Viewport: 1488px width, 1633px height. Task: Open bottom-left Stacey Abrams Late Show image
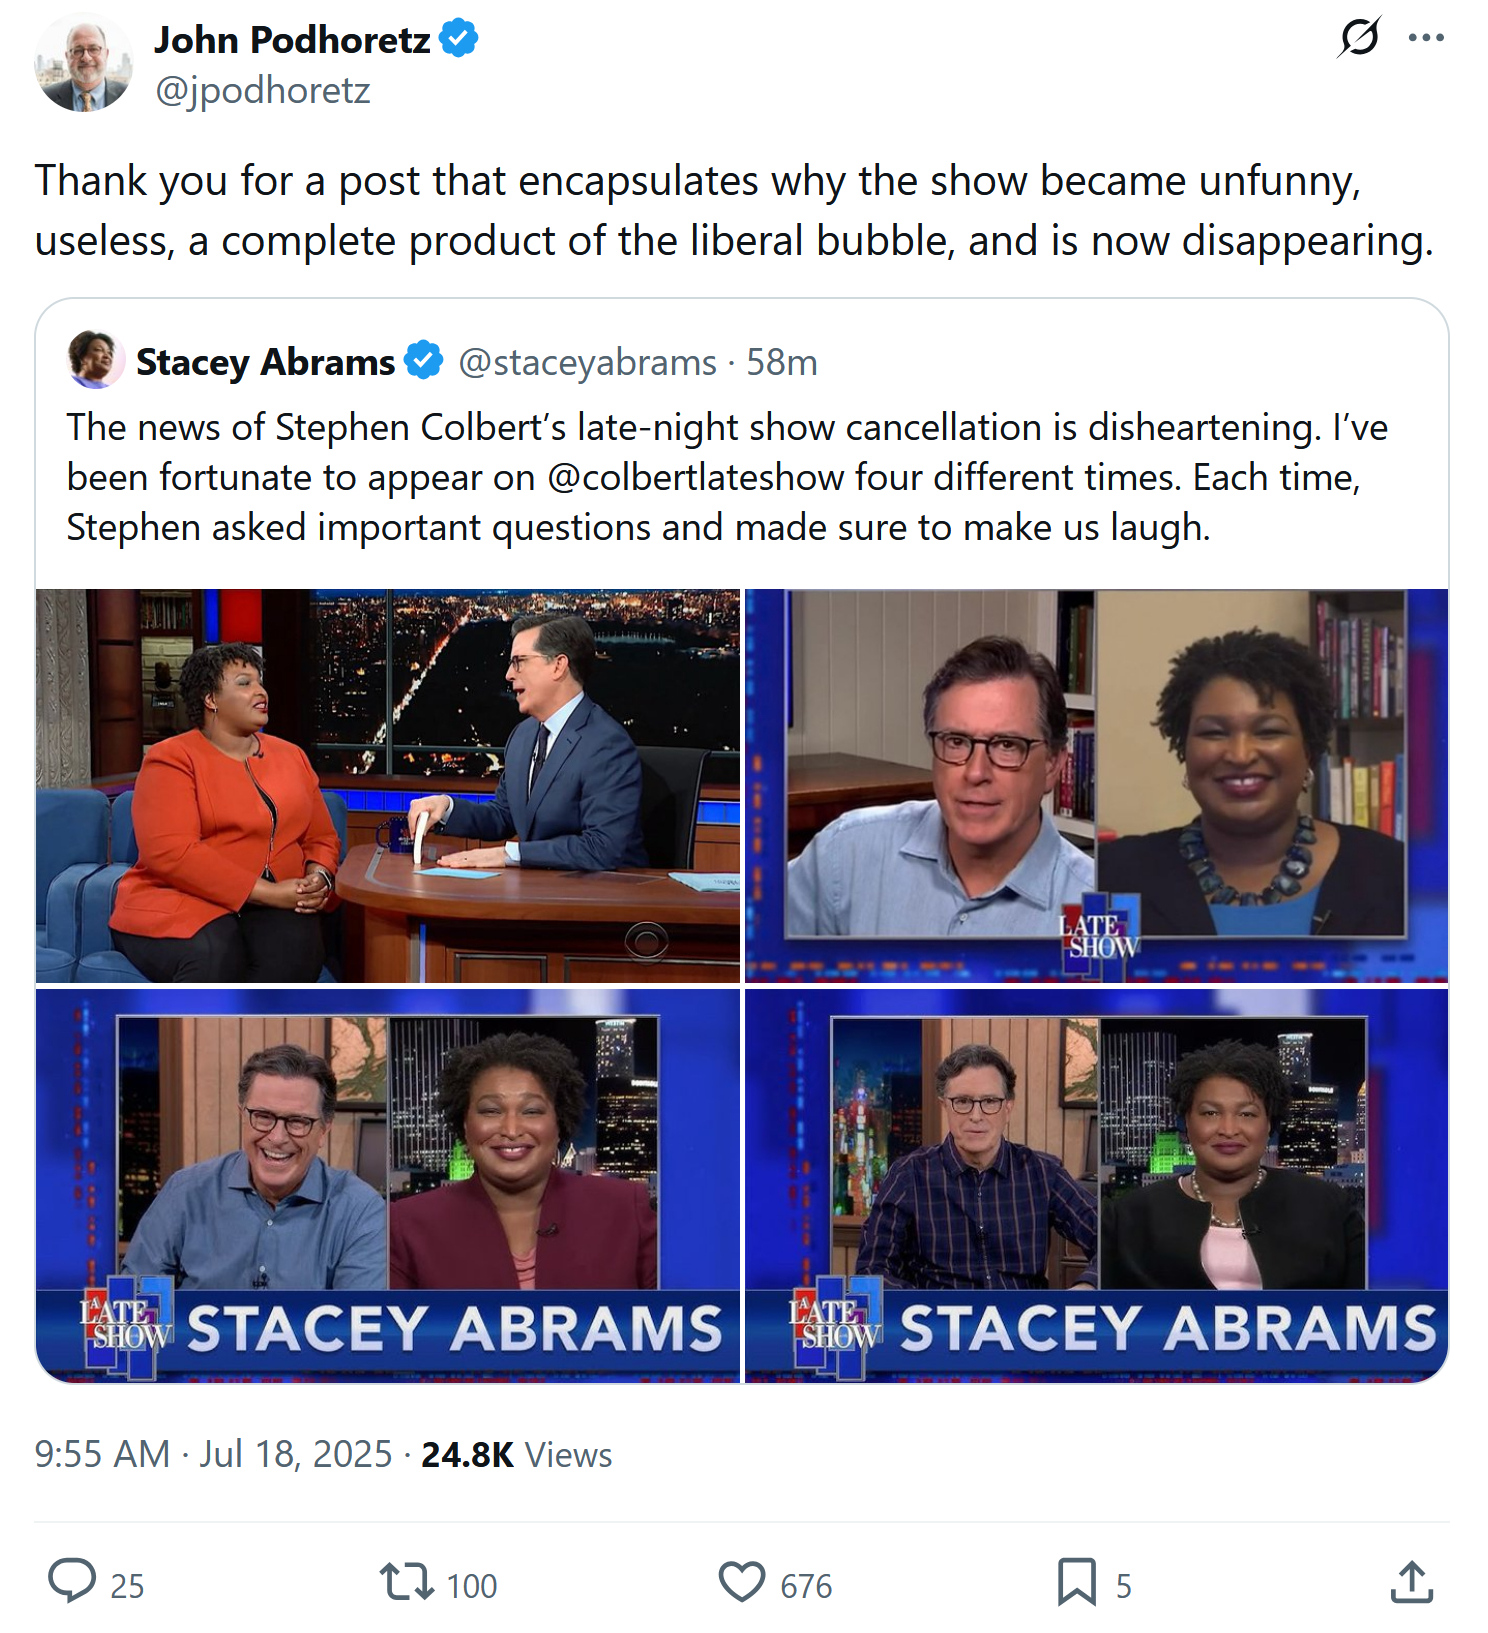(x=388, y=1186)
